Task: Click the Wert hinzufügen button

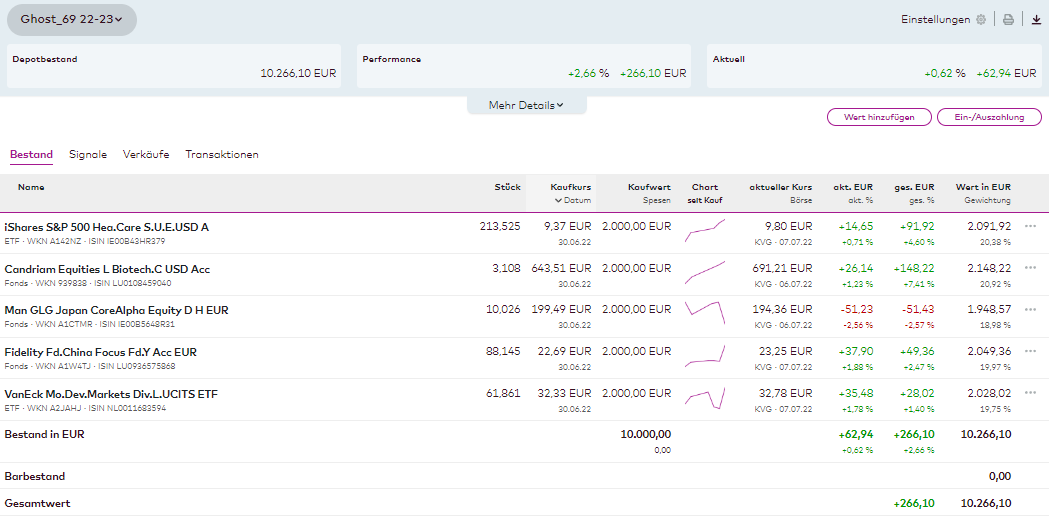Action: [879, 117]
